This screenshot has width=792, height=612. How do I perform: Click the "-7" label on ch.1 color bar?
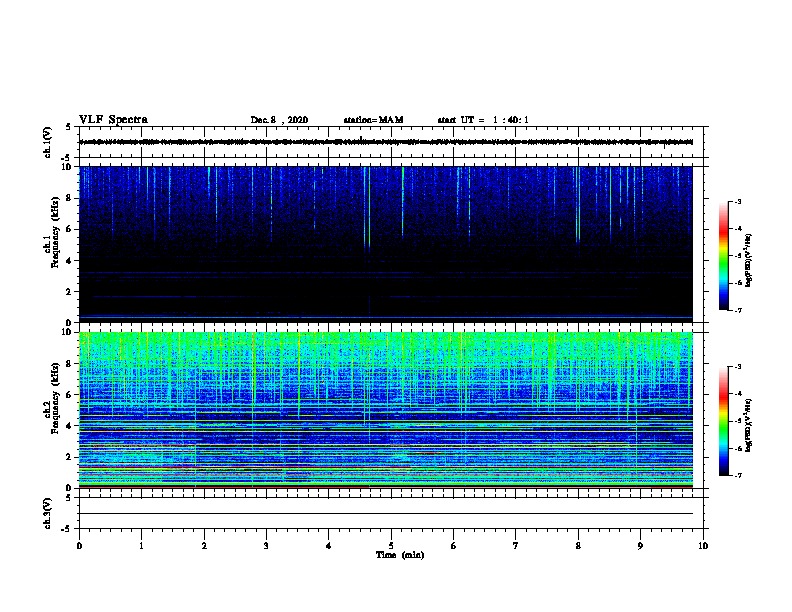click(x=738, y=310)
